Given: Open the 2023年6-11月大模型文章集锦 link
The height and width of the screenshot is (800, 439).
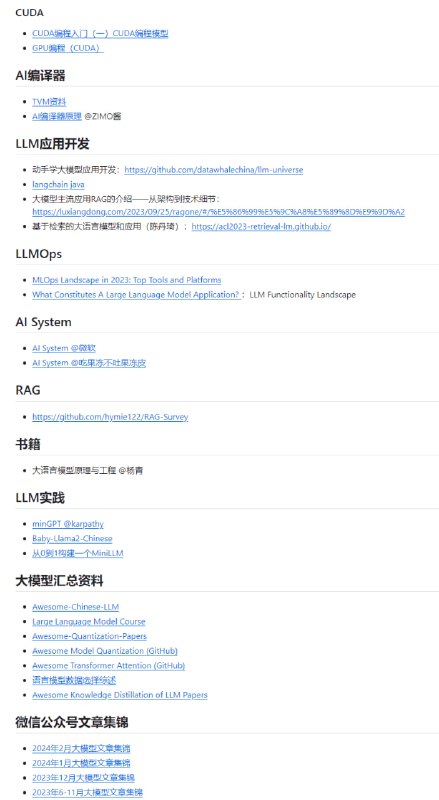Looking at the screenshot, I should tap(87, 792).
